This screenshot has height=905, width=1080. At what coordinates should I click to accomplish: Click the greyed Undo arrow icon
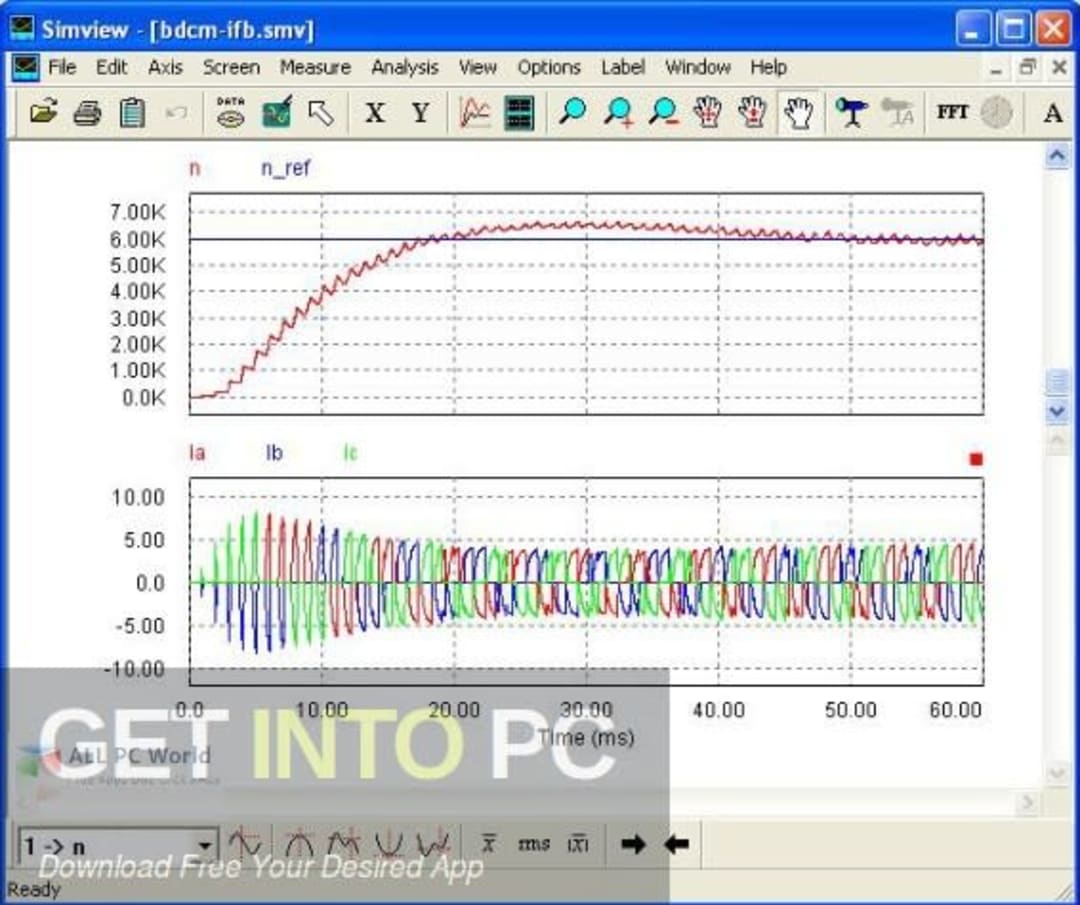(x=176, y=112)
